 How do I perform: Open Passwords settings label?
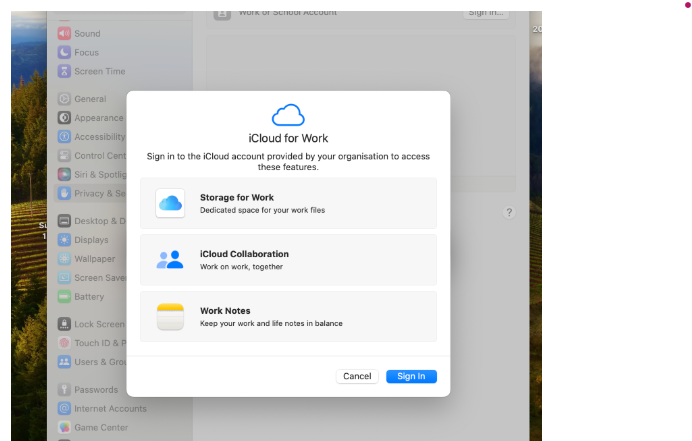96,390
